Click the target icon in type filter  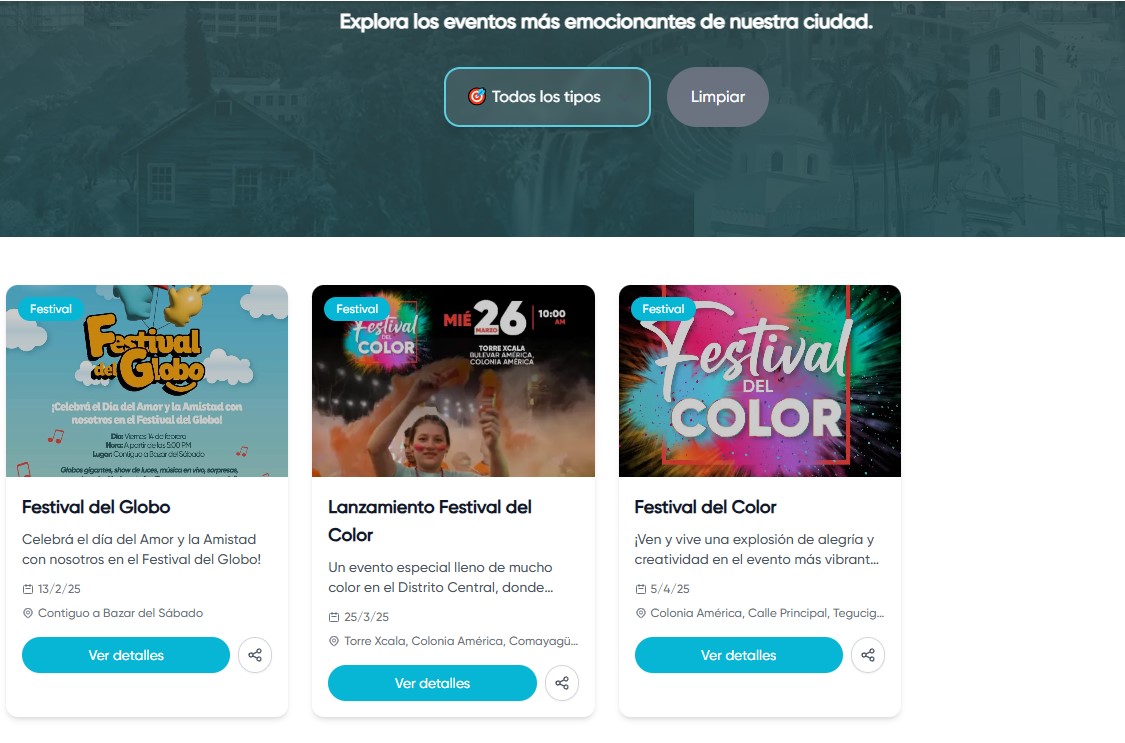pyautogui.click(x=476, y=96)
